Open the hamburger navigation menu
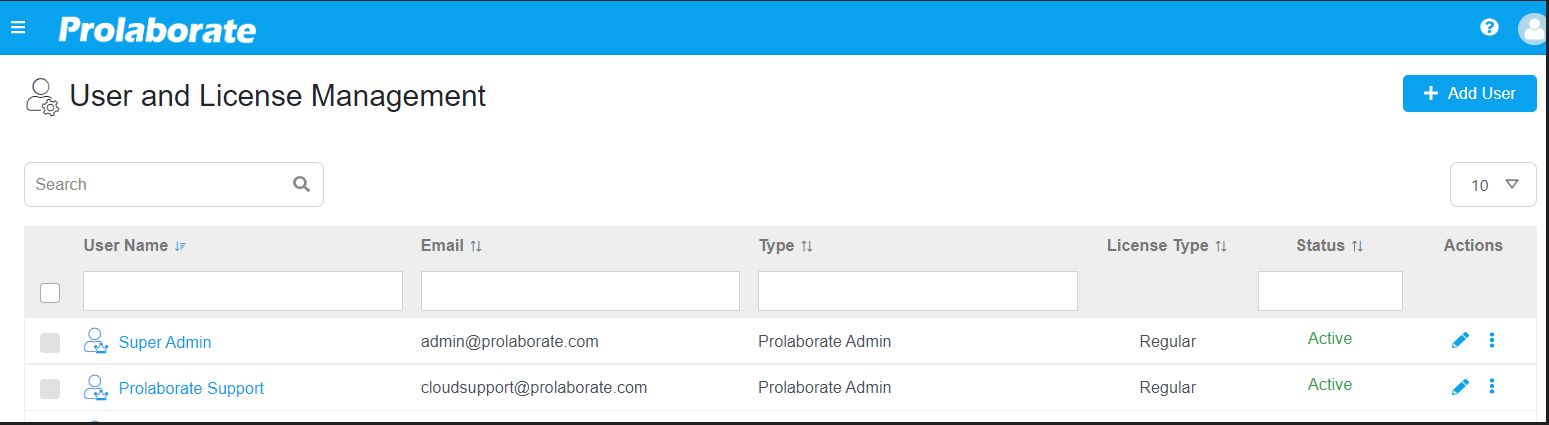 (x=17, y=28)
